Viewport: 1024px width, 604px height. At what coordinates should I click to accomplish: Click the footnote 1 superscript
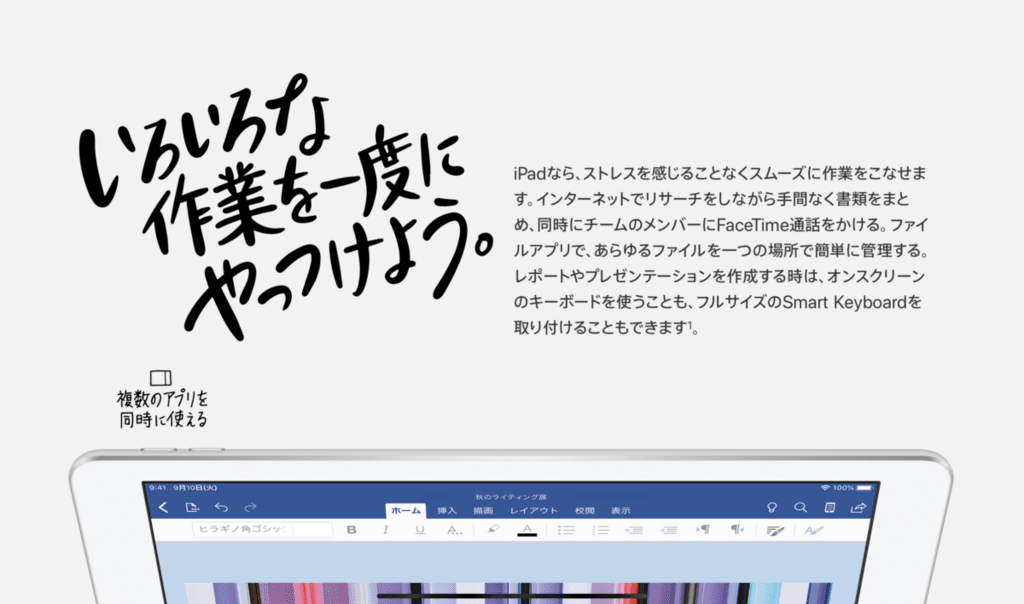688,324
